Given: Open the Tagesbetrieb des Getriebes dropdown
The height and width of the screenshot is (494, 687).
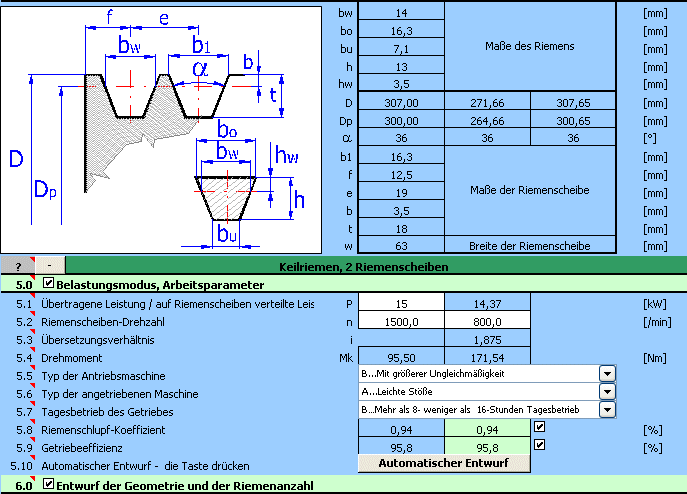Looking at the screenshot, I should [x=606, y=410].
